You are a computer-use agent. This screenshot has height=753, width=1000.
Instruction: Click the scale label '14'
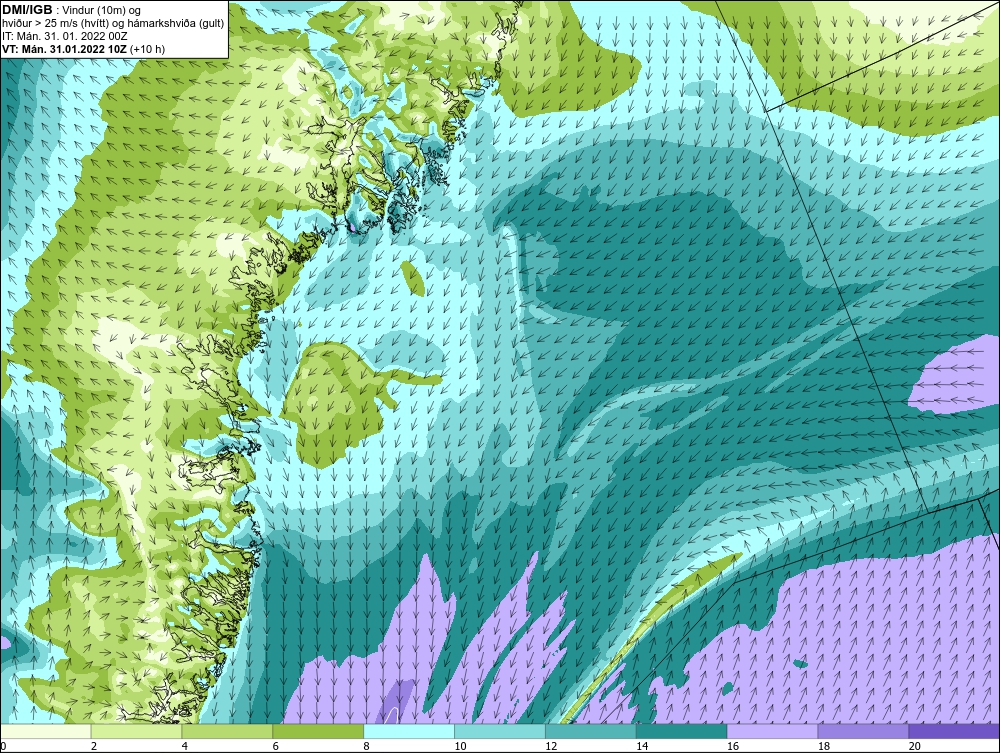coord(642,746)
